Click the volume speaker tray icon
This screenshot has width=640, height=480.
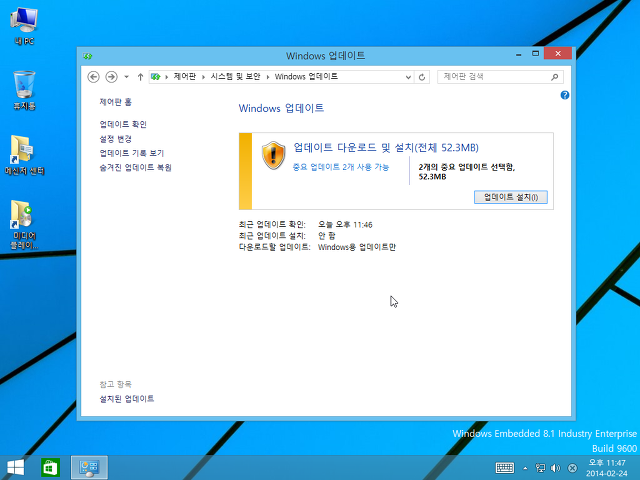(555, 468)
